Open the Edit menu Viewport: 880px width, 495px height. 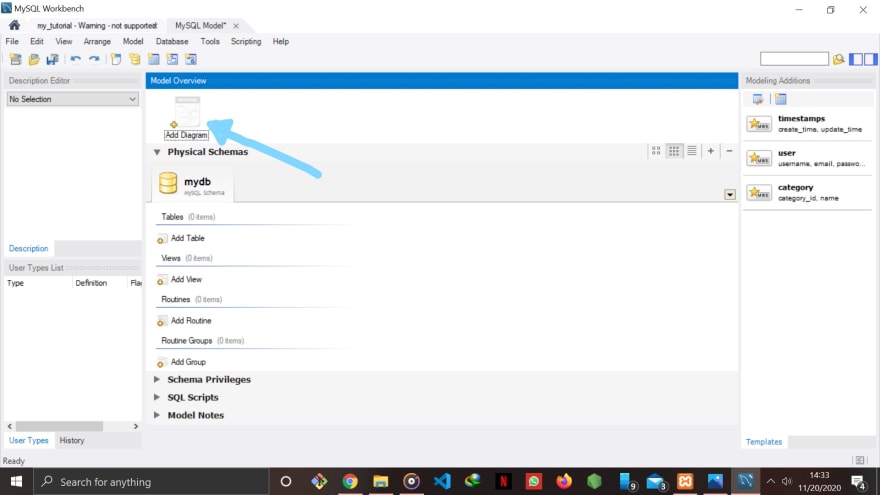(x=36, y=42)
